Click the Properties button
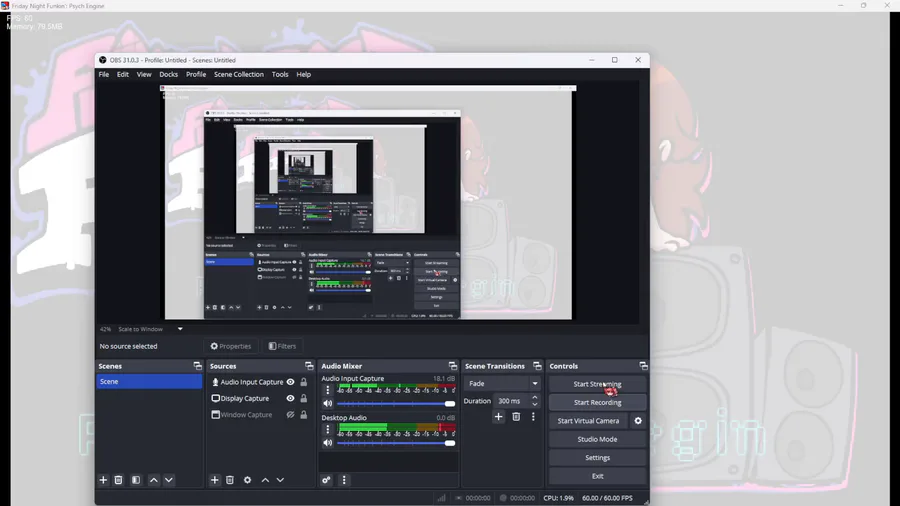Screen dimensions: 900x506 [x=231, y=346]
